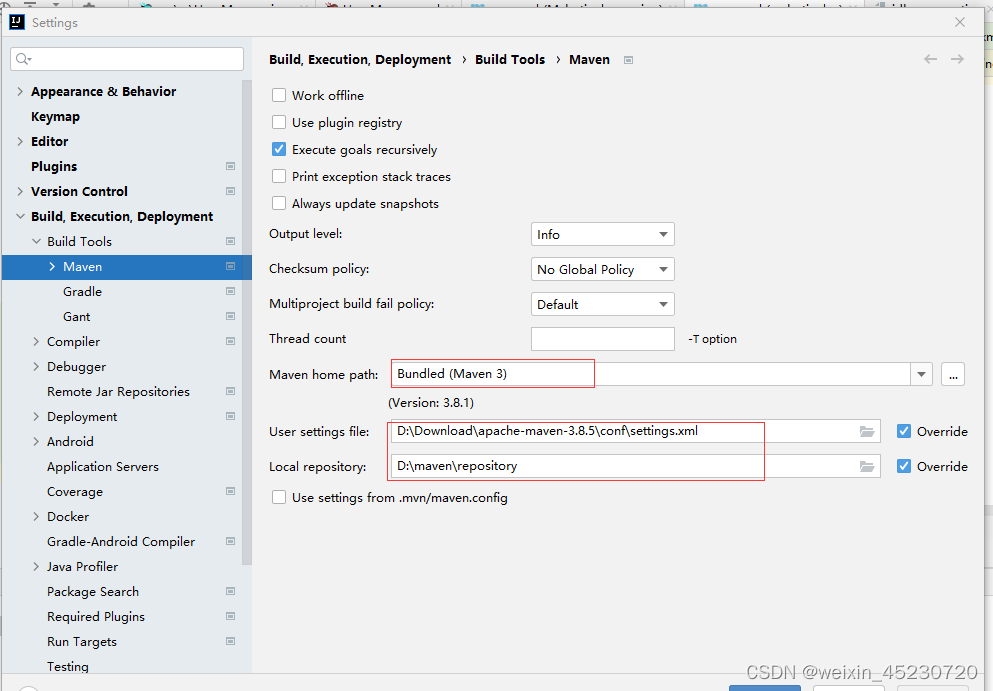Go forward with the right arrow
The width and height of the screenshot is (993, 691).
pyautogui.click(x=958, y=59)
